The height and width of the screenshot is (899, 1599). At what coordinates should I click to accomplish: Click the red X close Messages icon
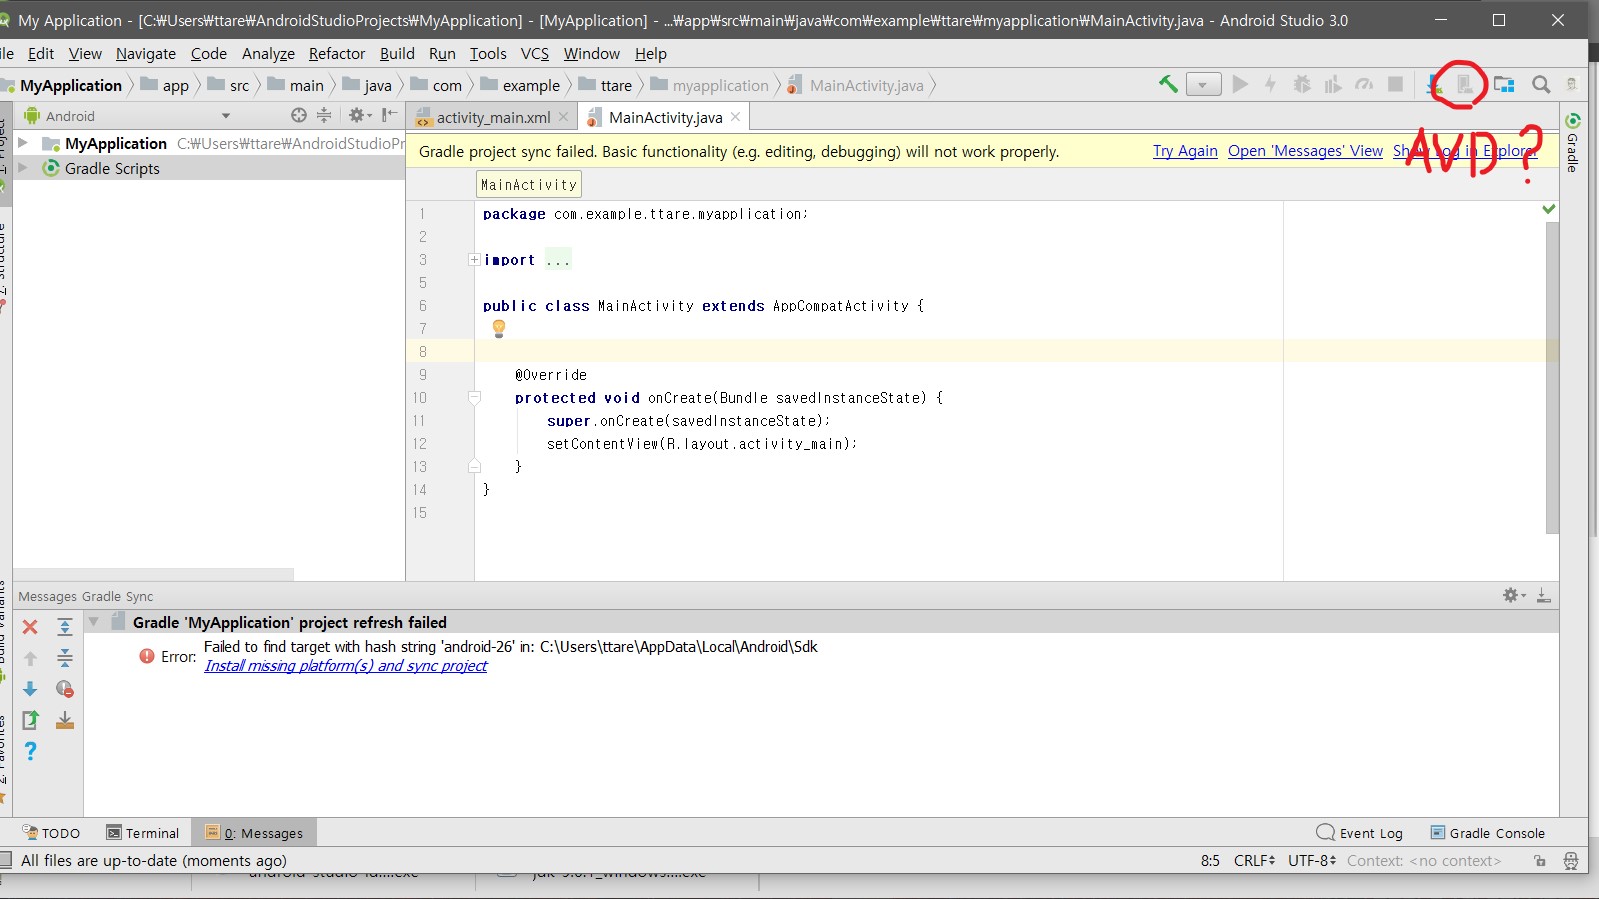point(30,627)
